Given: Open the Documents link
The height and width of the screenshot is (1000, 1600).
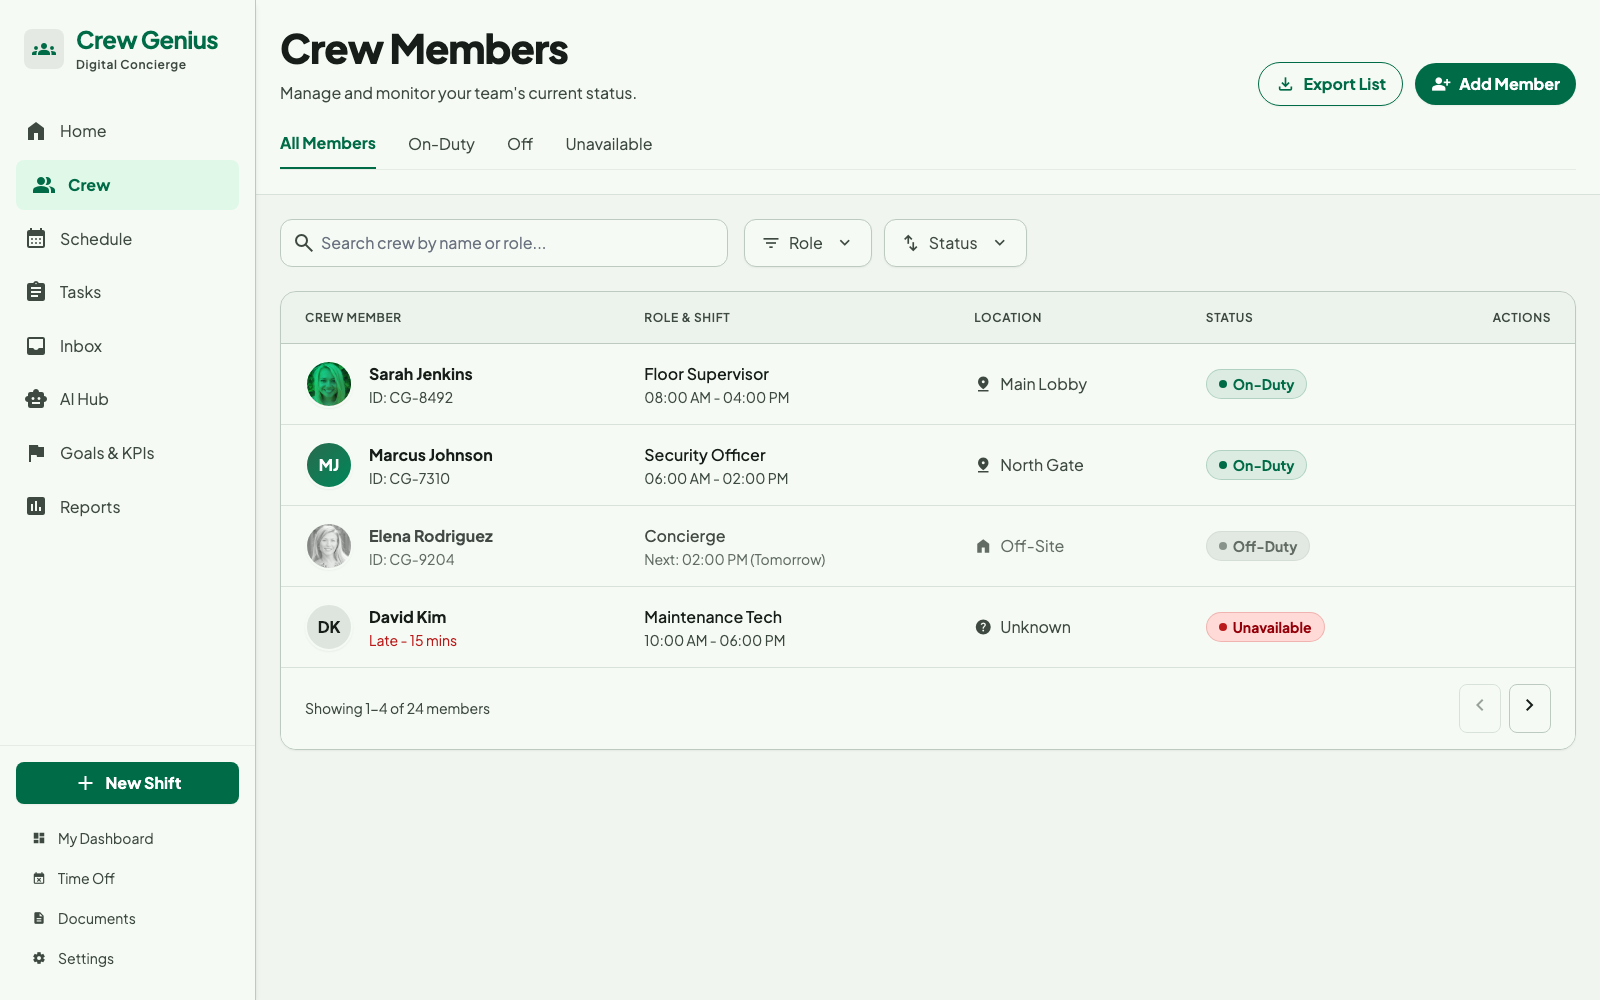Looking at the screenshot, I should [x=127, y=918].
